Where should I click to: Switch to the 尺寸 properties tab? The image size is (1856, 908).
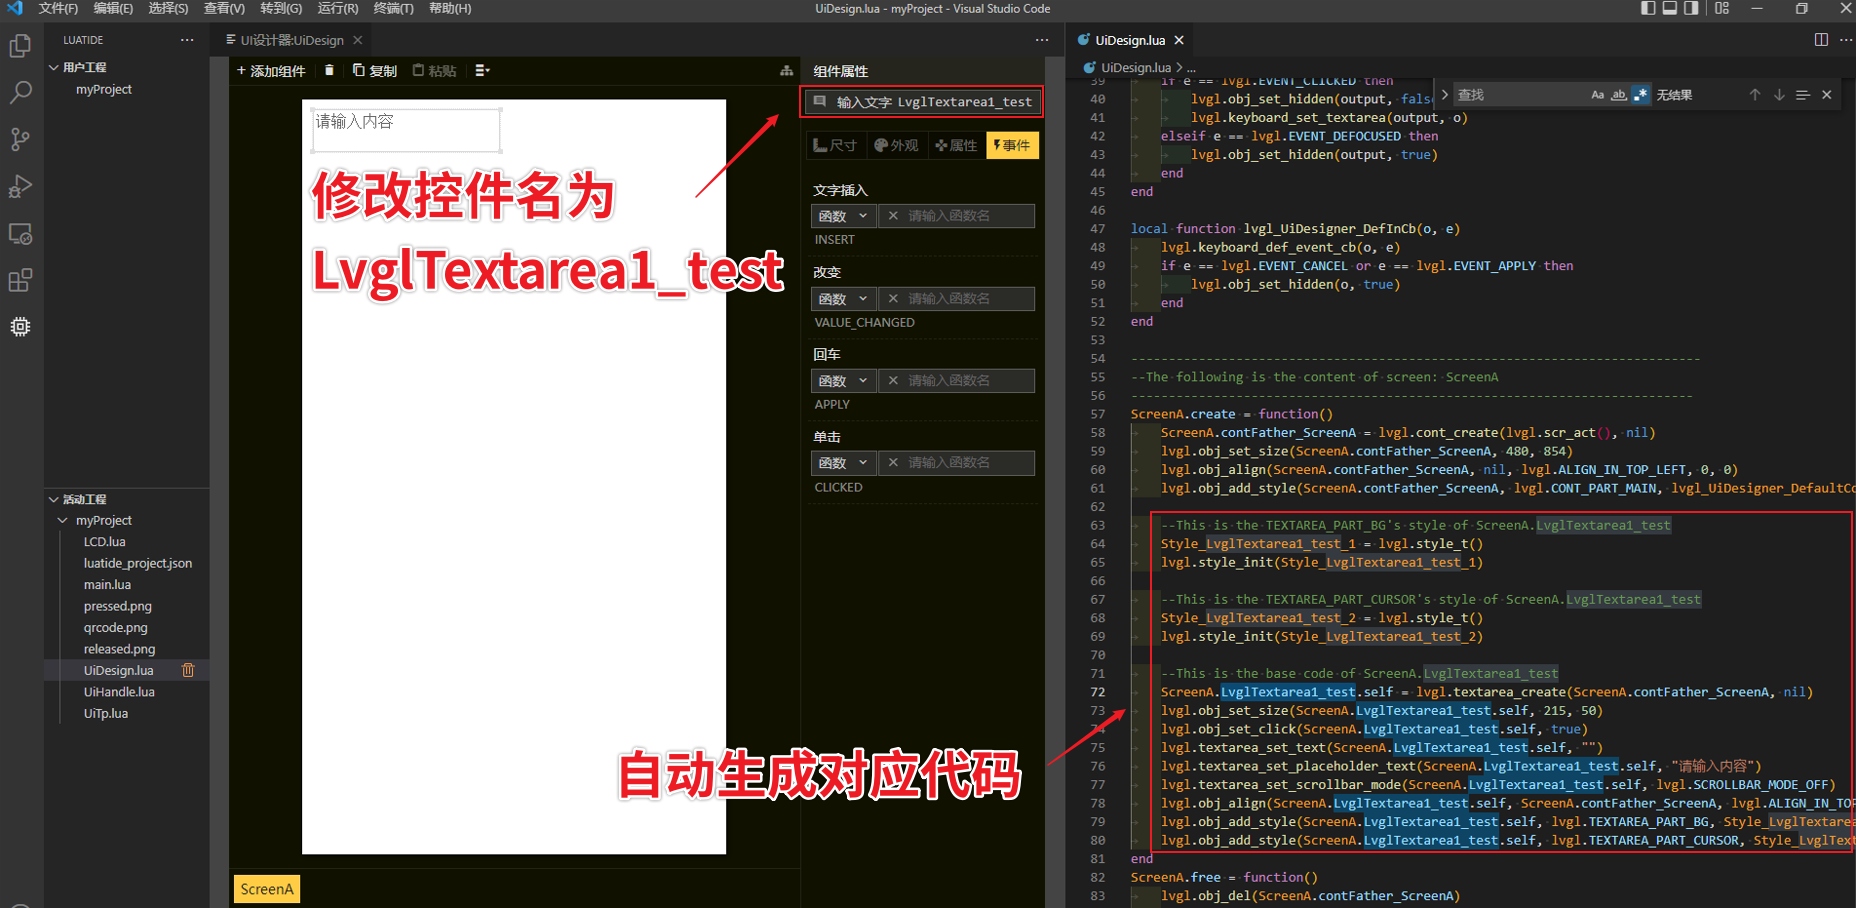(x=835, y=145)
